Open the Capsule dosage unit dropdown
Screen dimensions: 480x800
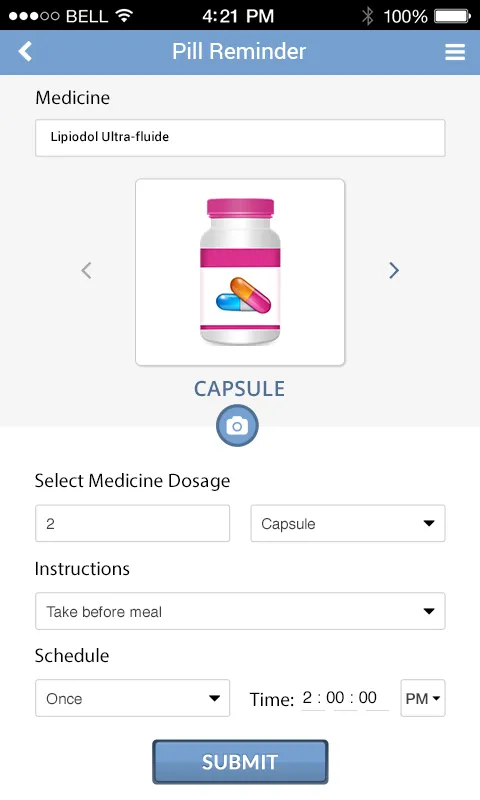pyautogui.click(x=348, y=523)
